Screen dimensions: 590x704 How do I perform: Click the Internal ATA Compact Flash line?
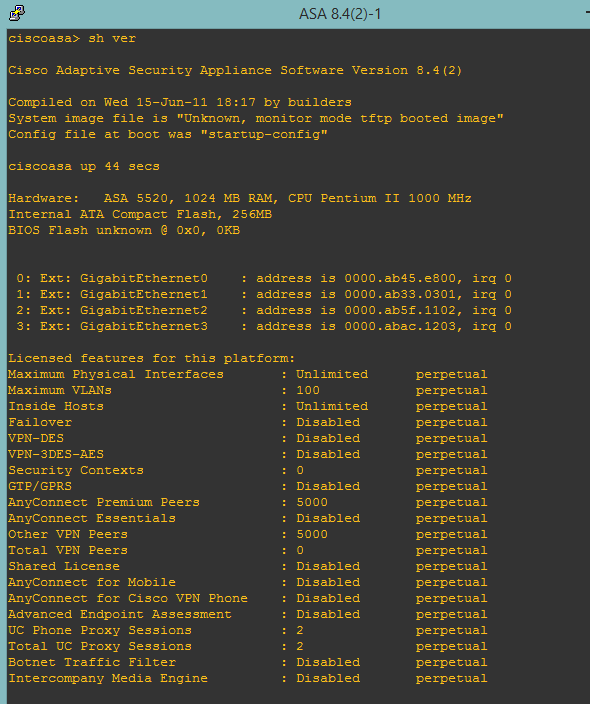tap(140, 215)
